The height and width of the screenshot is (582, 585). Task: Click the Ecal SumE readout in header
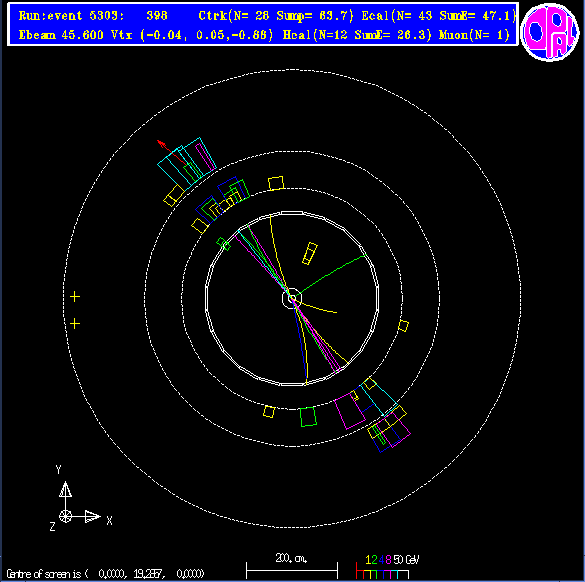coord(477,16)
